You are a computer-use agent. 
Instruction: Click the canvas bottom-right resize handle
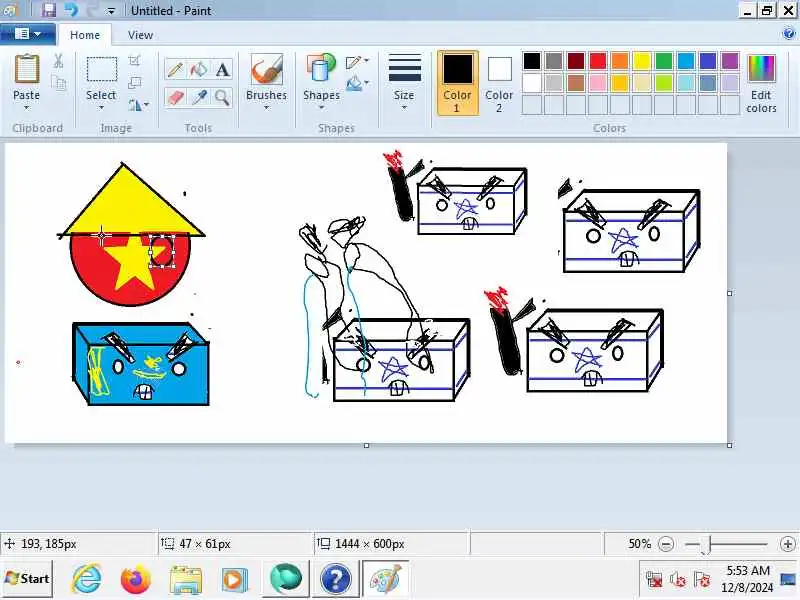[x=730, y=445]
